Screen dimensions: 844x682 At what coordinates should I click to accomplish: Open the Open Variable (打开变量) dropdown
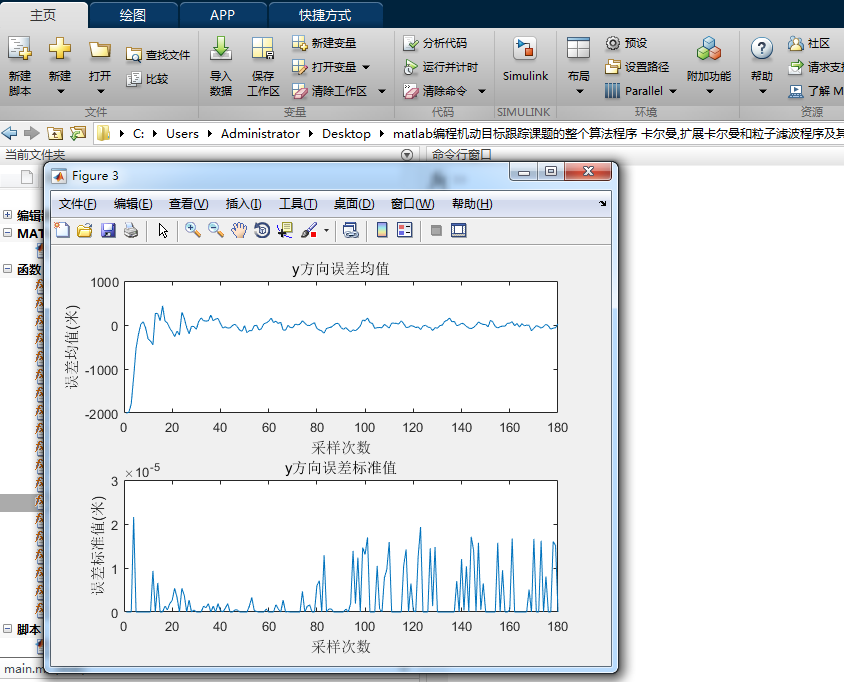point(366,67)
